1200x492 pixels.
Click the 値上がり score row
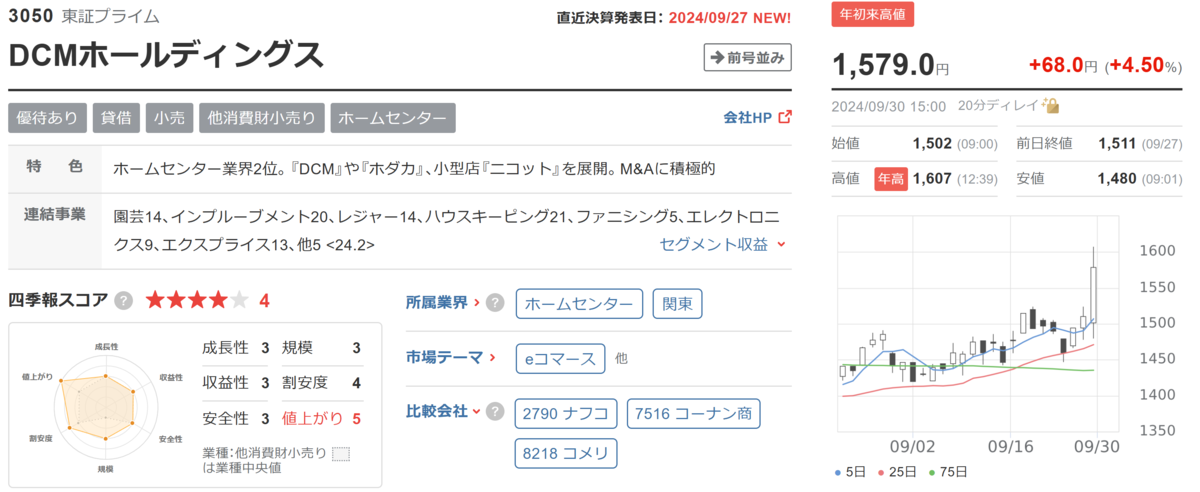[322, 418]
